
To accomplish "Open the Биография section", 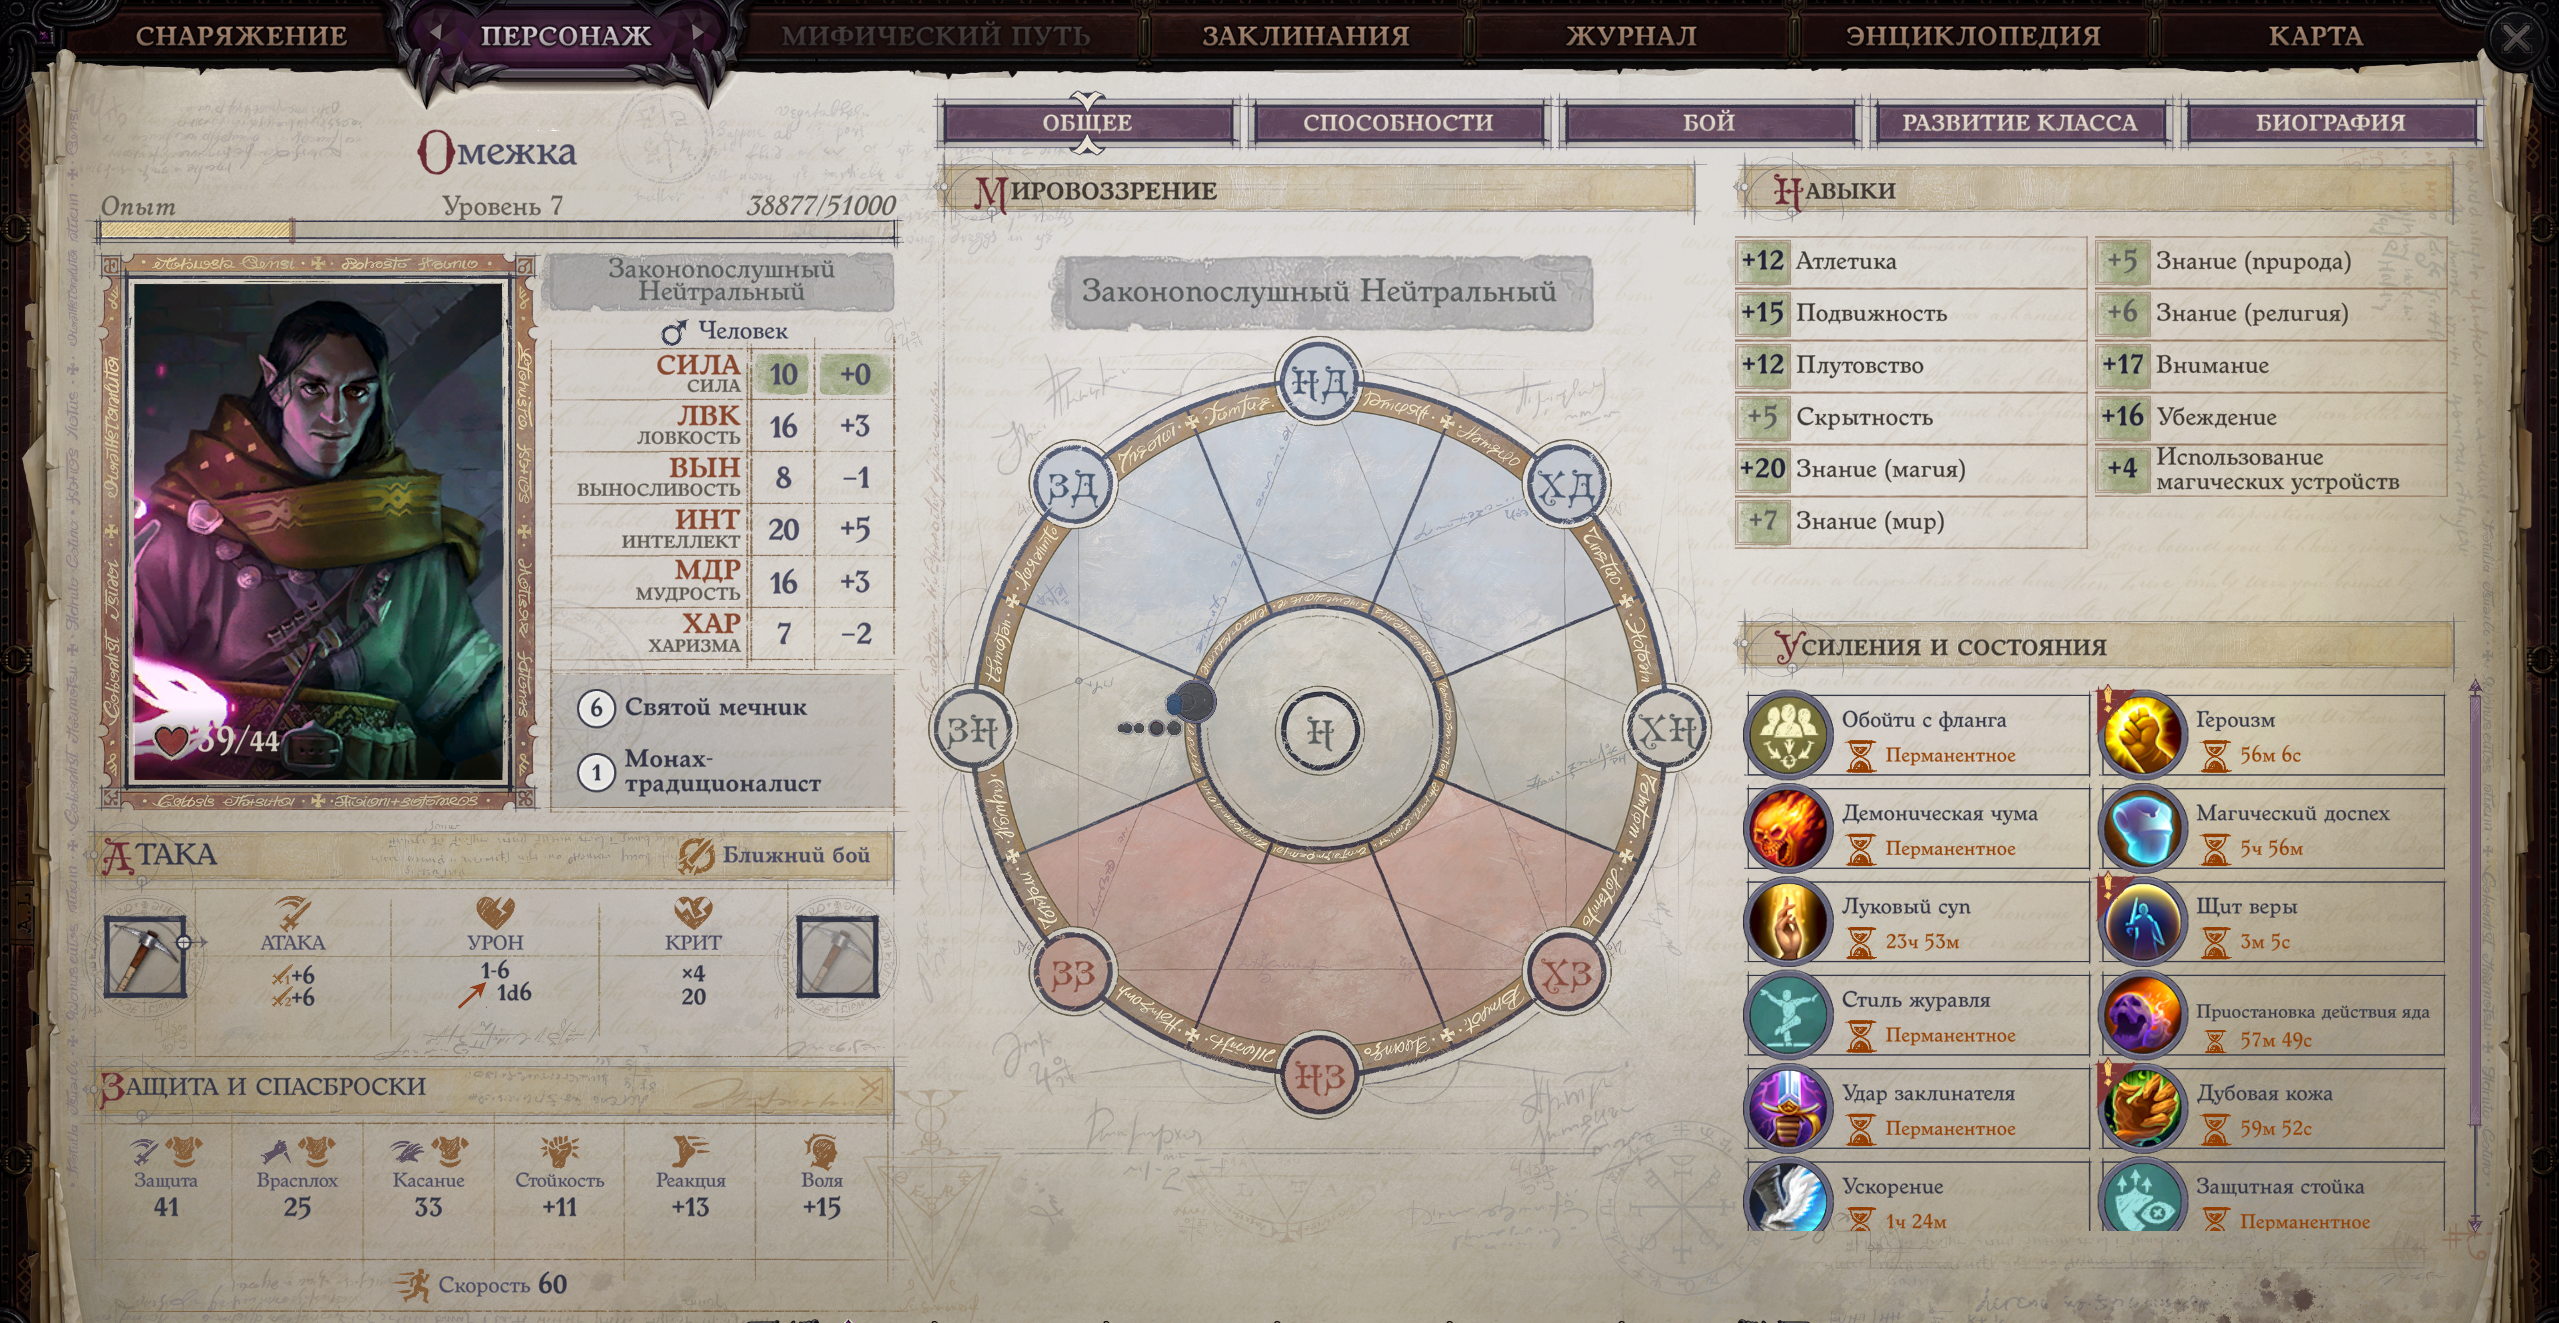I will pyautogui.click(x=2330, y=122).
